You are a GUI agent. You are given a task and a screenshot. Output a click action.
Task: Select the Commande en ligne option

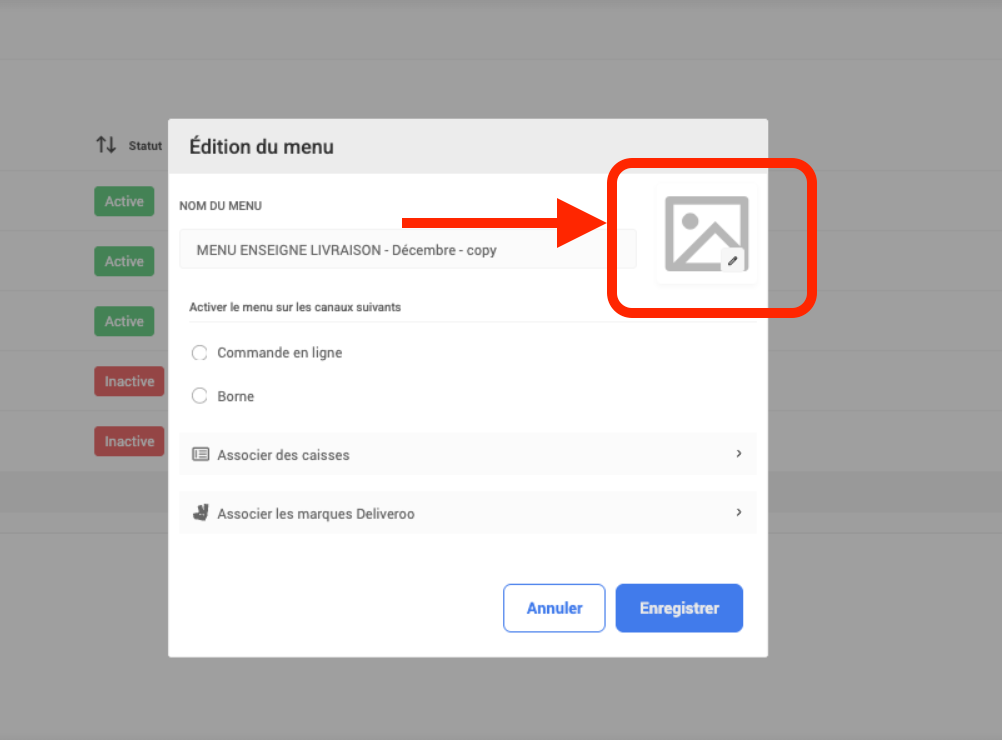pos(199,353)
